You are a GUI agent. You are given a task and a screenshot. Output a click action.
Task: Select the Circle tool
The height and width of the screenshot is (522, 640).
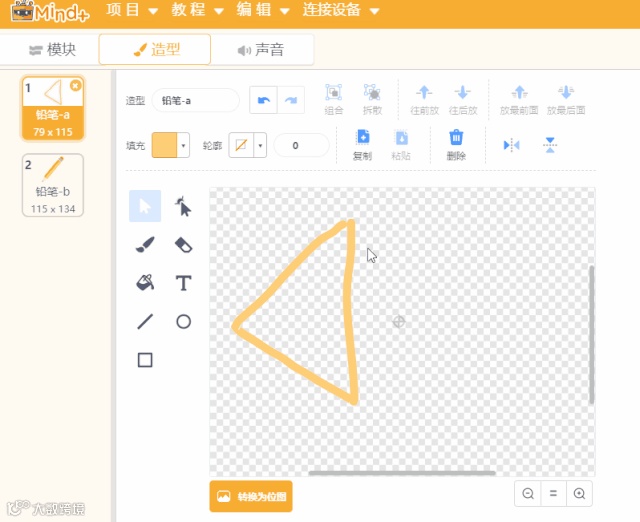pyautogui.click(x=183, y=322)
